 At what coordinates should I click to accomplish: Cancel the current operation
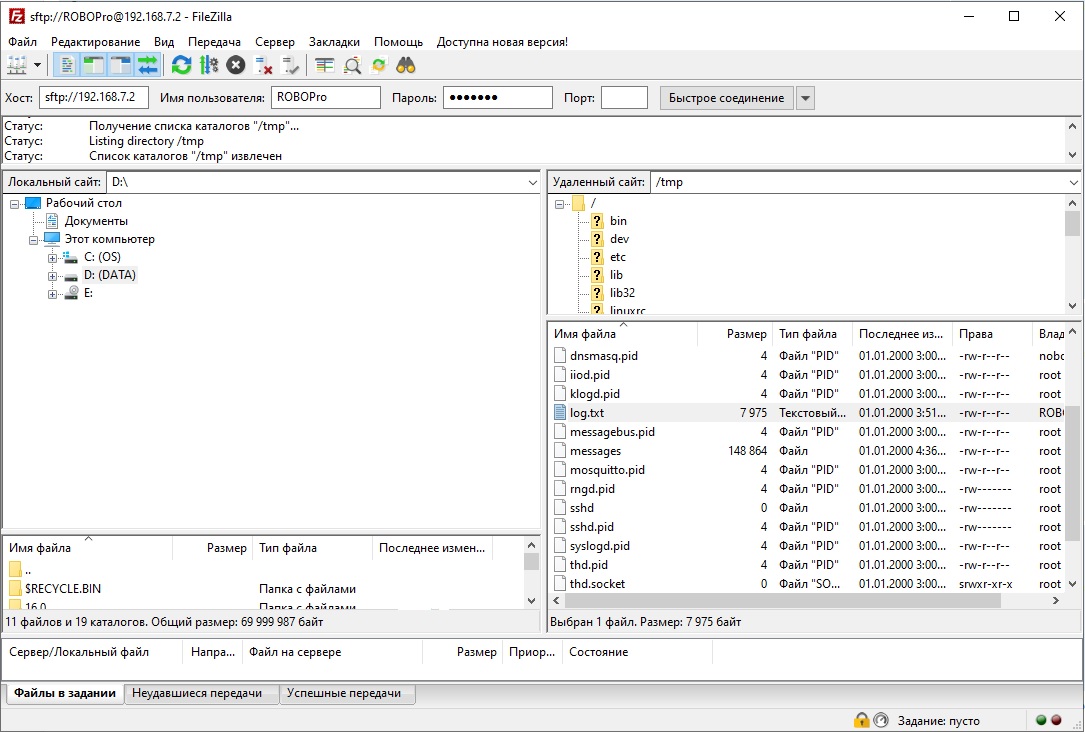point(235,66)
